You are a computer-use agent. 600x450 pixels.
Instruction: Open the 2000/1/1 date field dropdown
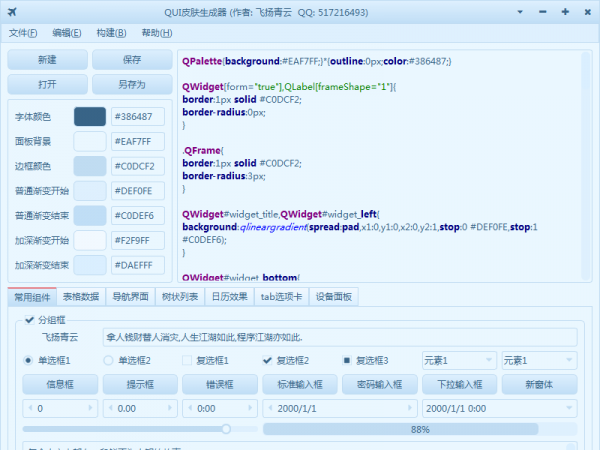tap(410, 408)
